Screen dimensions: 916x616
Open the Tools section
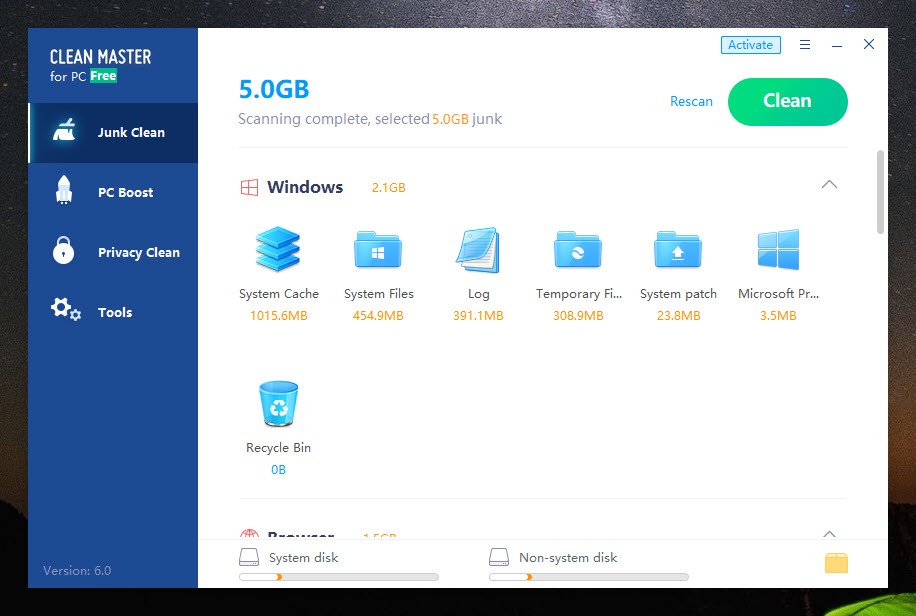click(x=113, y=312)
